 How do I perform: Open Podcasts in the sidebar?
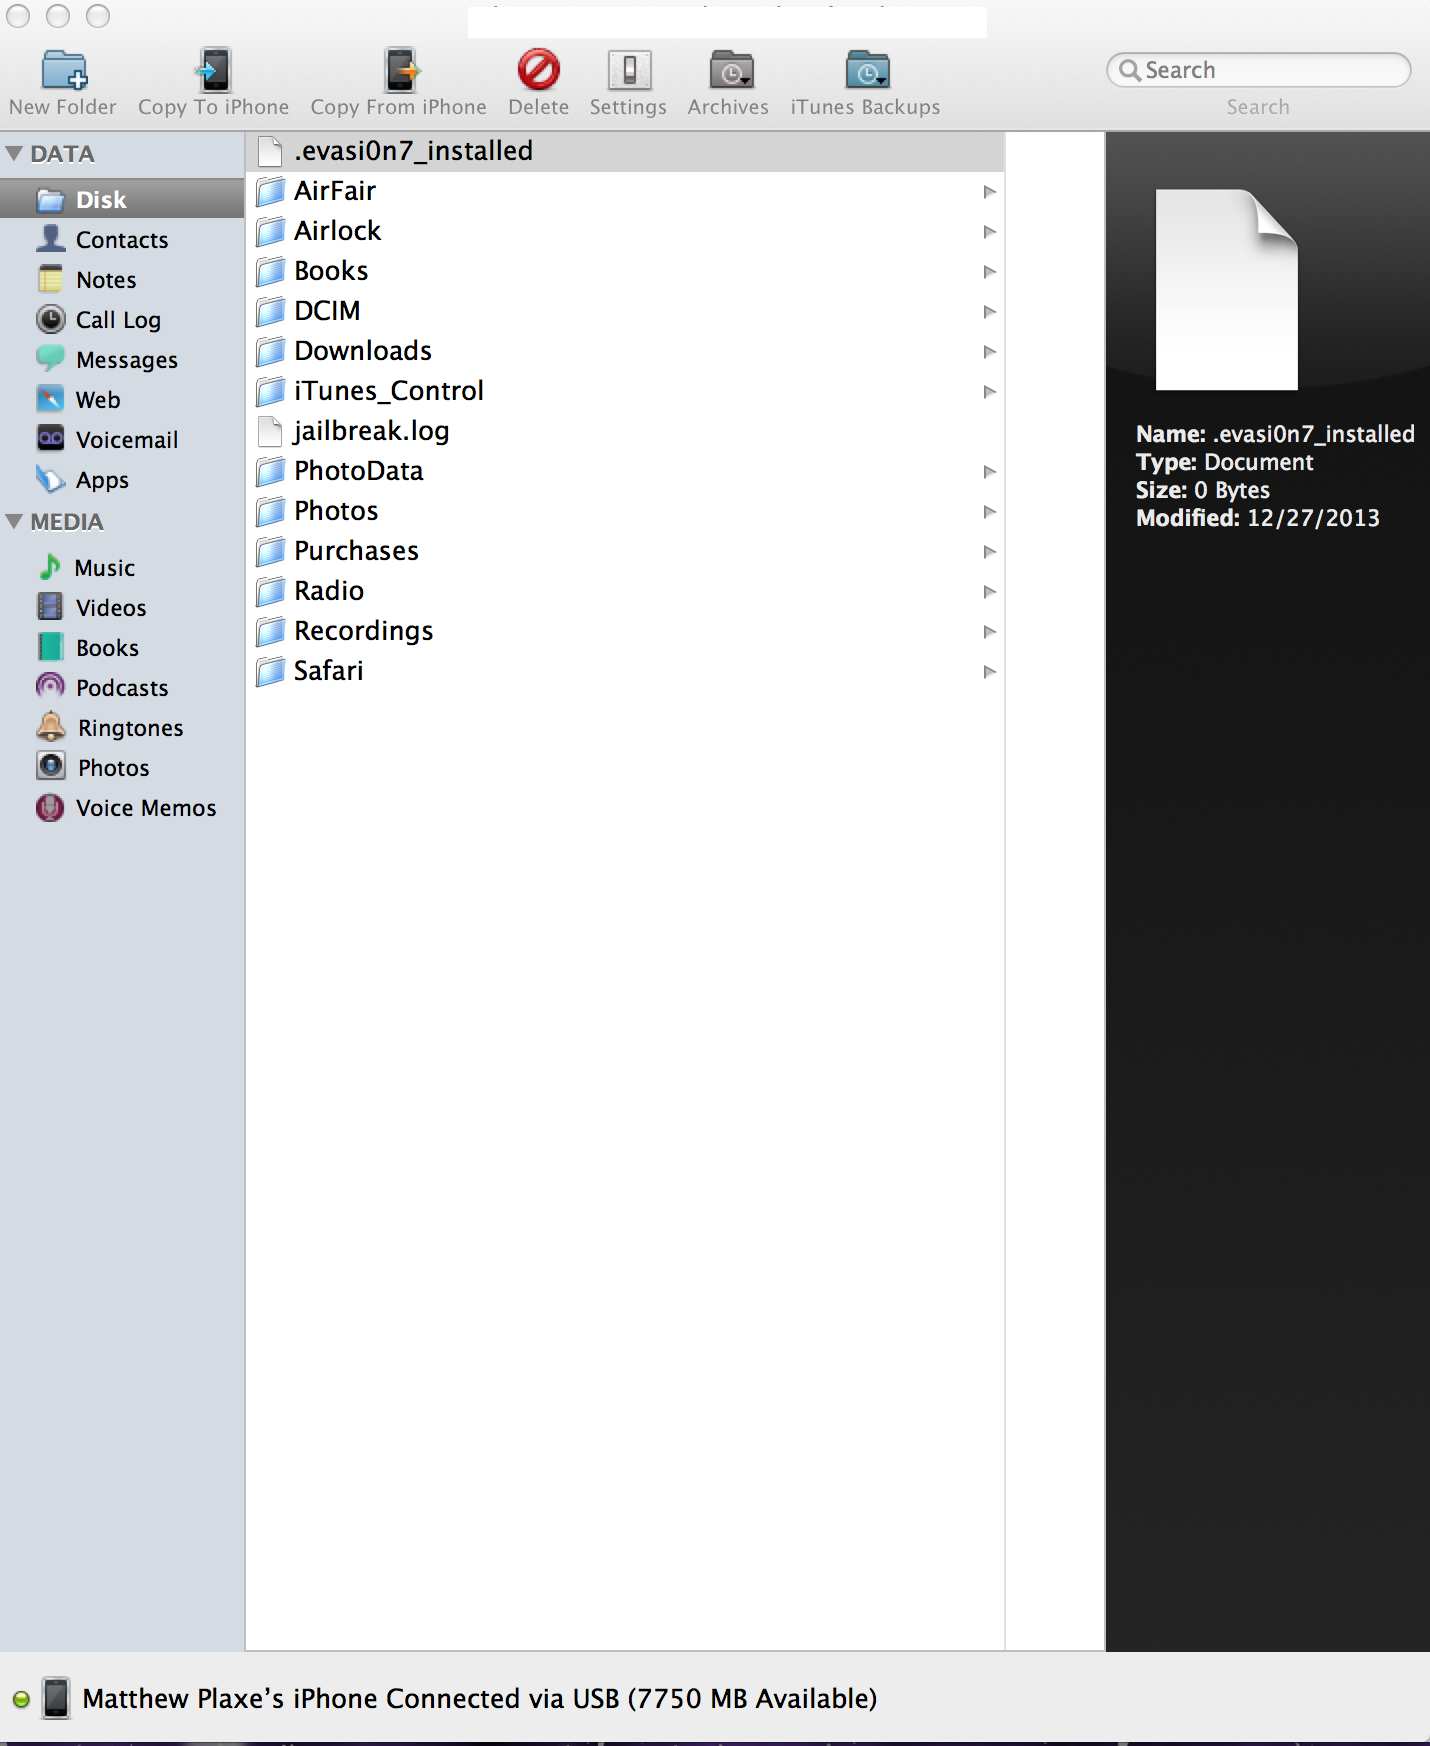[122, 687]
